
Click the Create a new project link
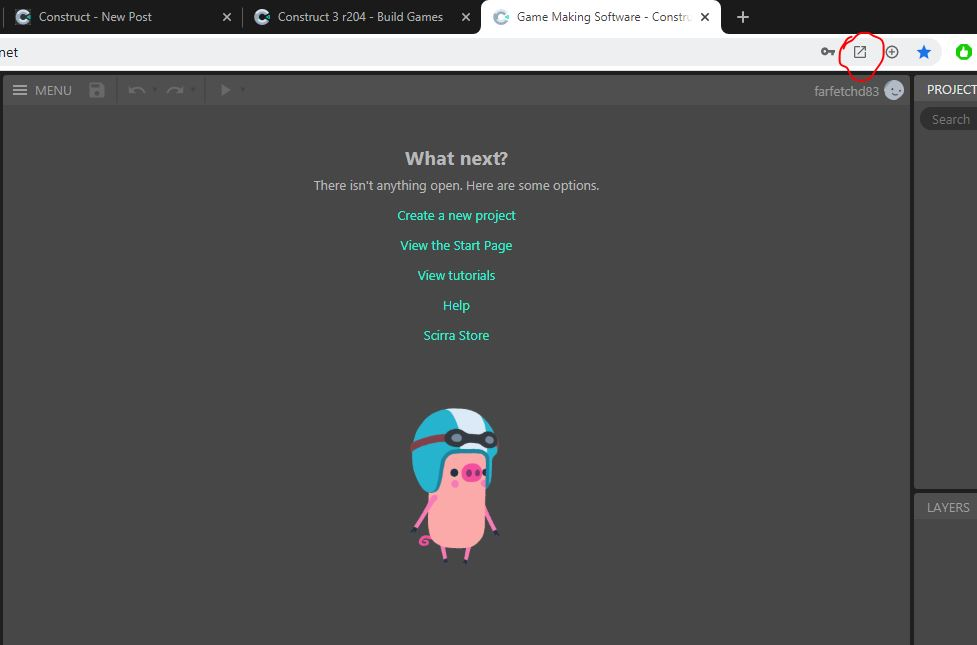[456, 216]
